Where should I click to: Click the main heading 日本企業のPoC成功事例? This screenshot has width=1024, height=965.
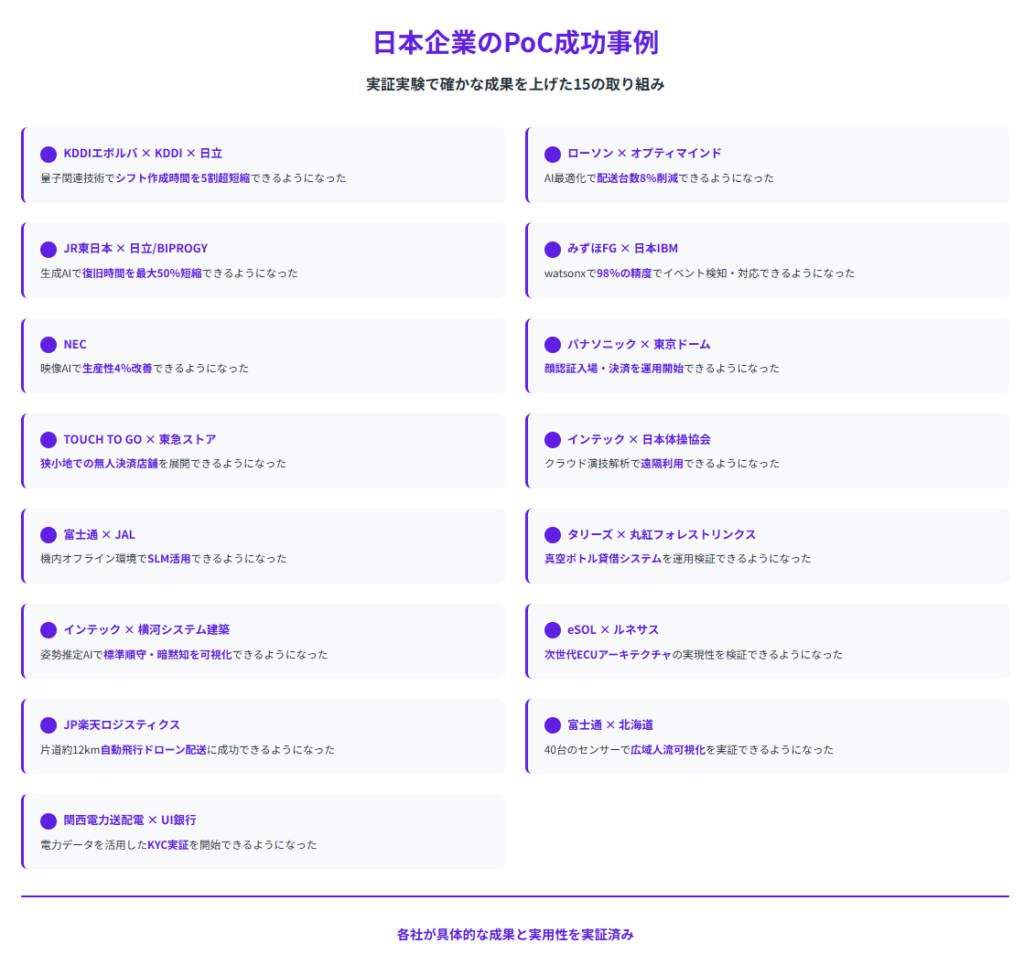click(x=515, y=43)
